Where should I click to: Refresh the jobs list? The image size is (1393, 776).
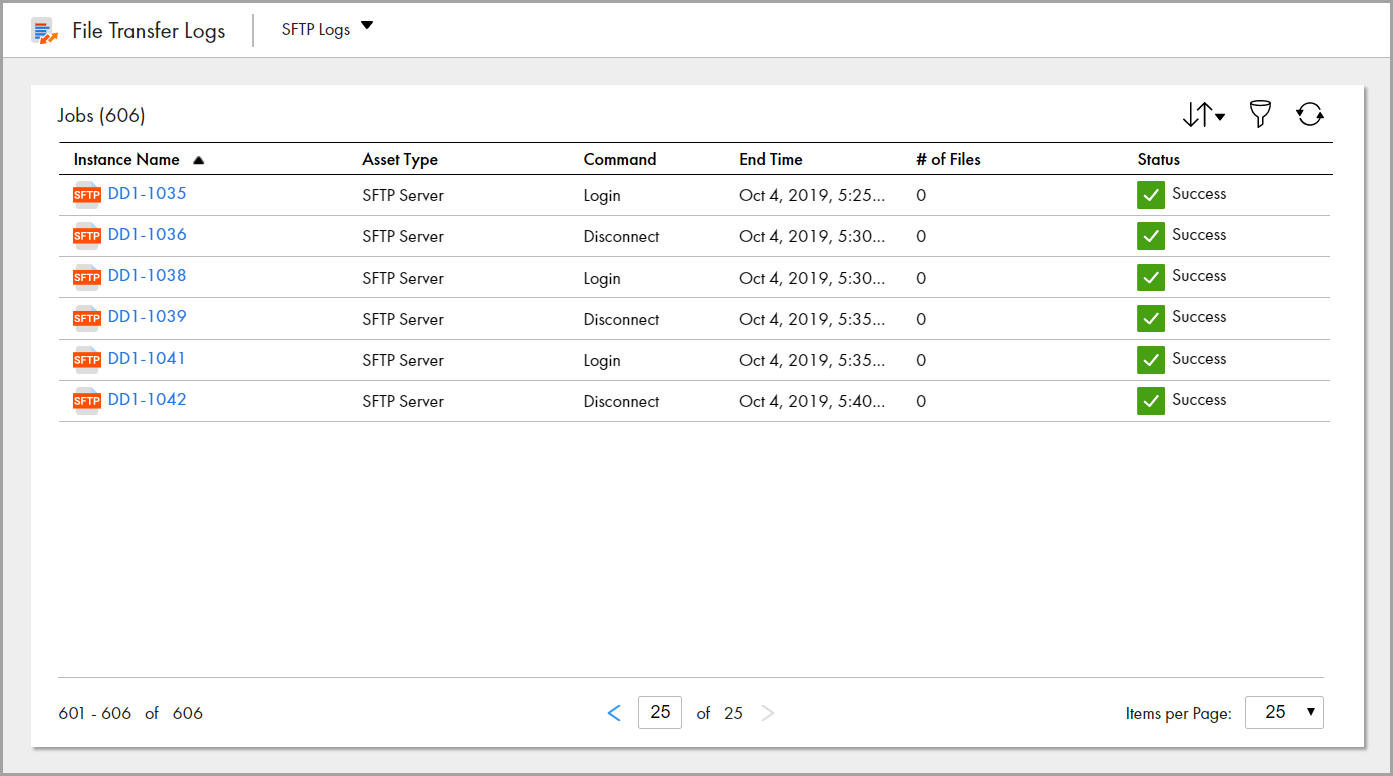tap(1310, 114)
